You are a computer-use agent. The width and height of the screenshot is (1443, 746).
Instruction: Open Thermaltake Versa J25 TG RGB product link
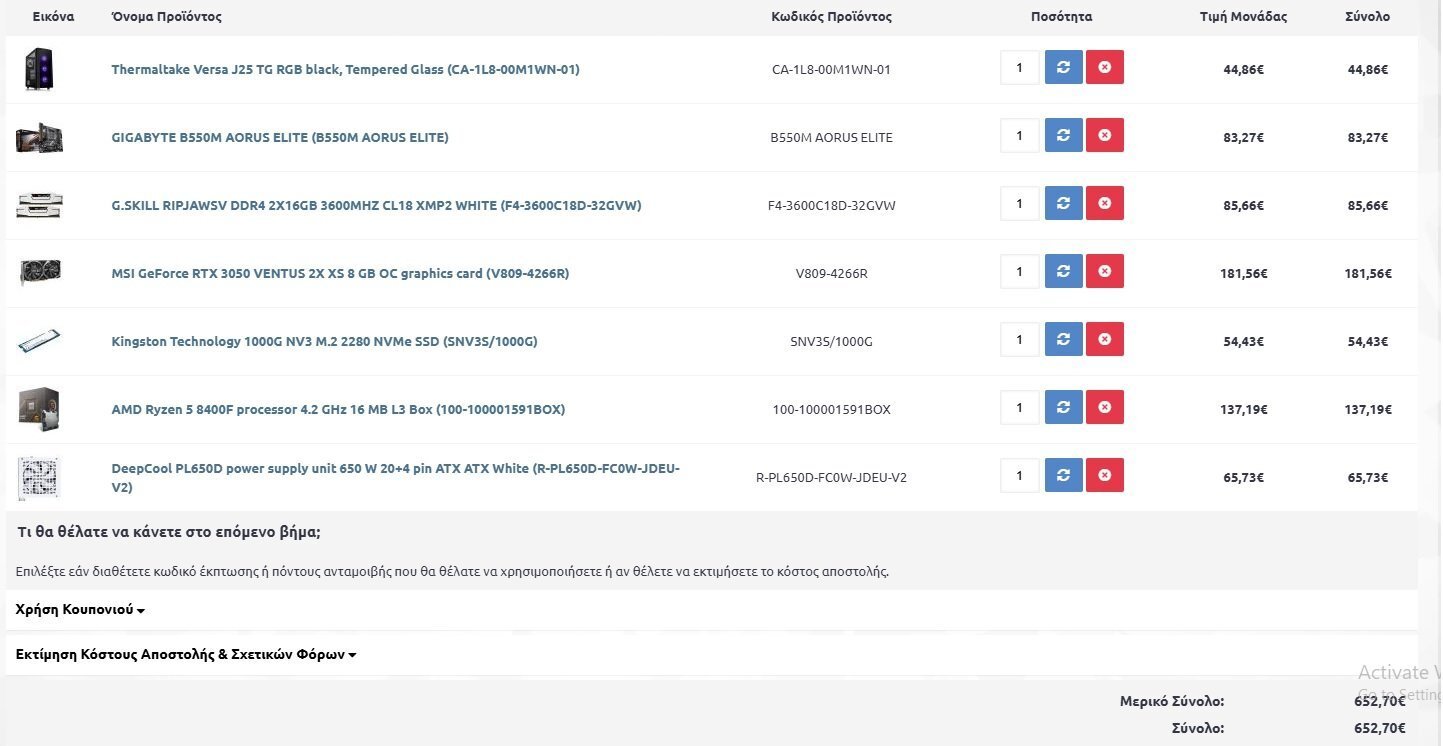pyautogui.click(x=345, y=69)
